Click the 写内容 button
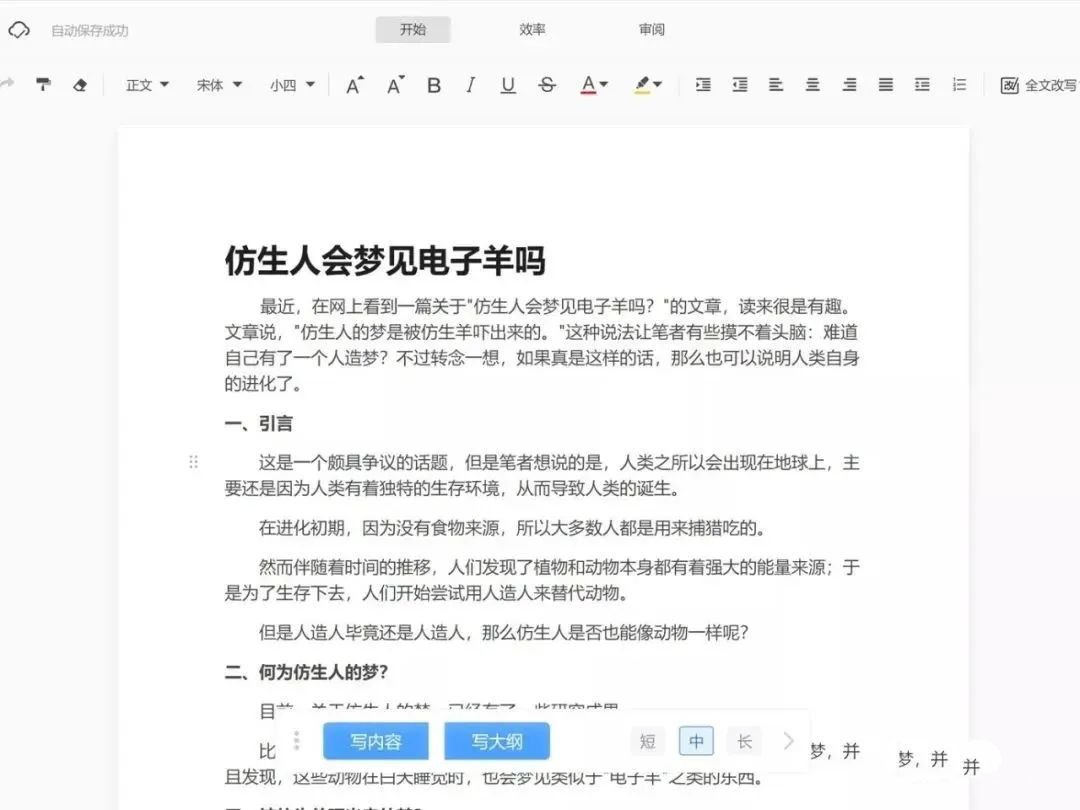 (x=376, y=741)
